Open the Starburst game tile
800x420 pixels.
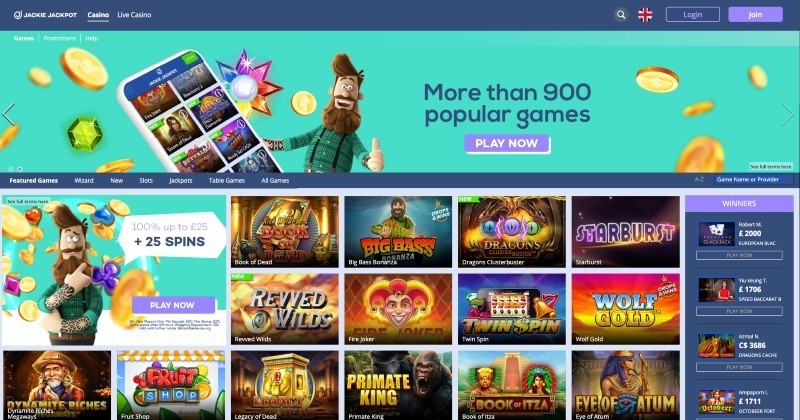click(x=626, y=232)
